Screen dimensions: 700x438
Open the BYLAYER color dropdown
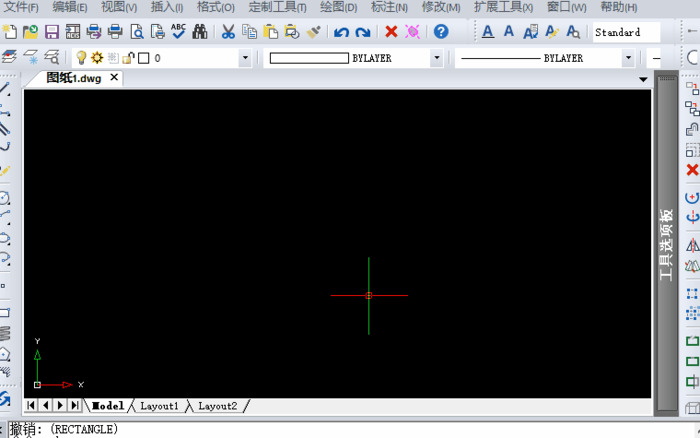point(436,58)
